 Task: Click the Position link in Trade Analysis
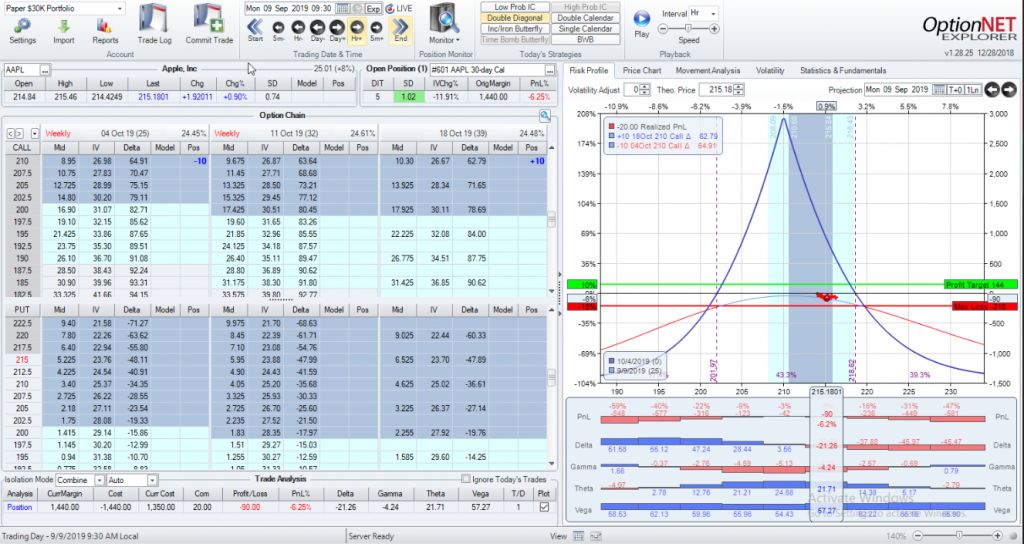coord(20,507)
